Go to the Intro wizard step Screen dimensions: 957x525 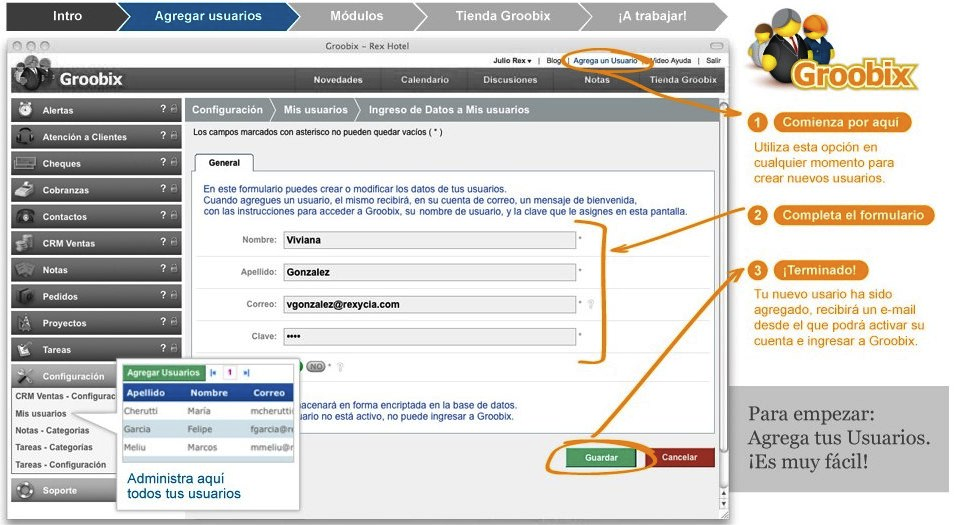[x=67, y=16]
